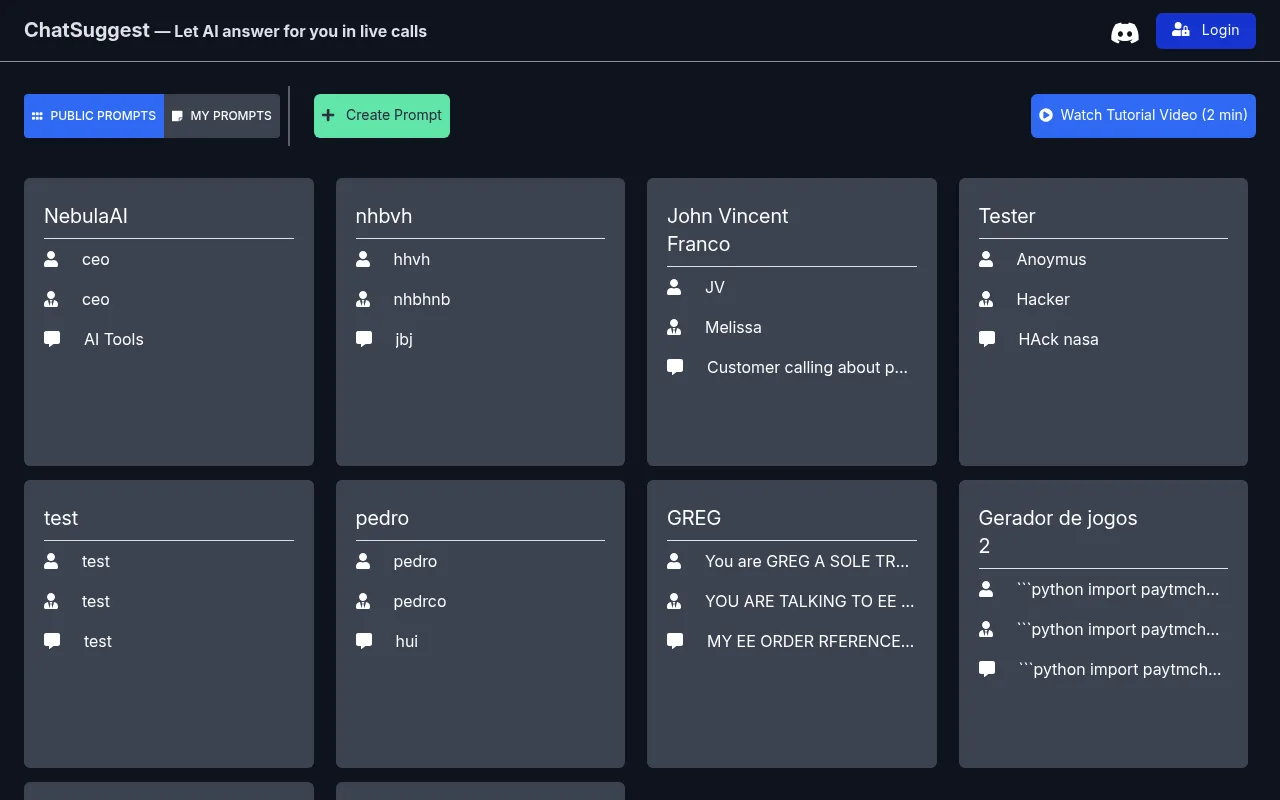The image size is (1280, 800).
Task: Select MY EE ORDER RFERENCE... text
Action: point(810,641)
